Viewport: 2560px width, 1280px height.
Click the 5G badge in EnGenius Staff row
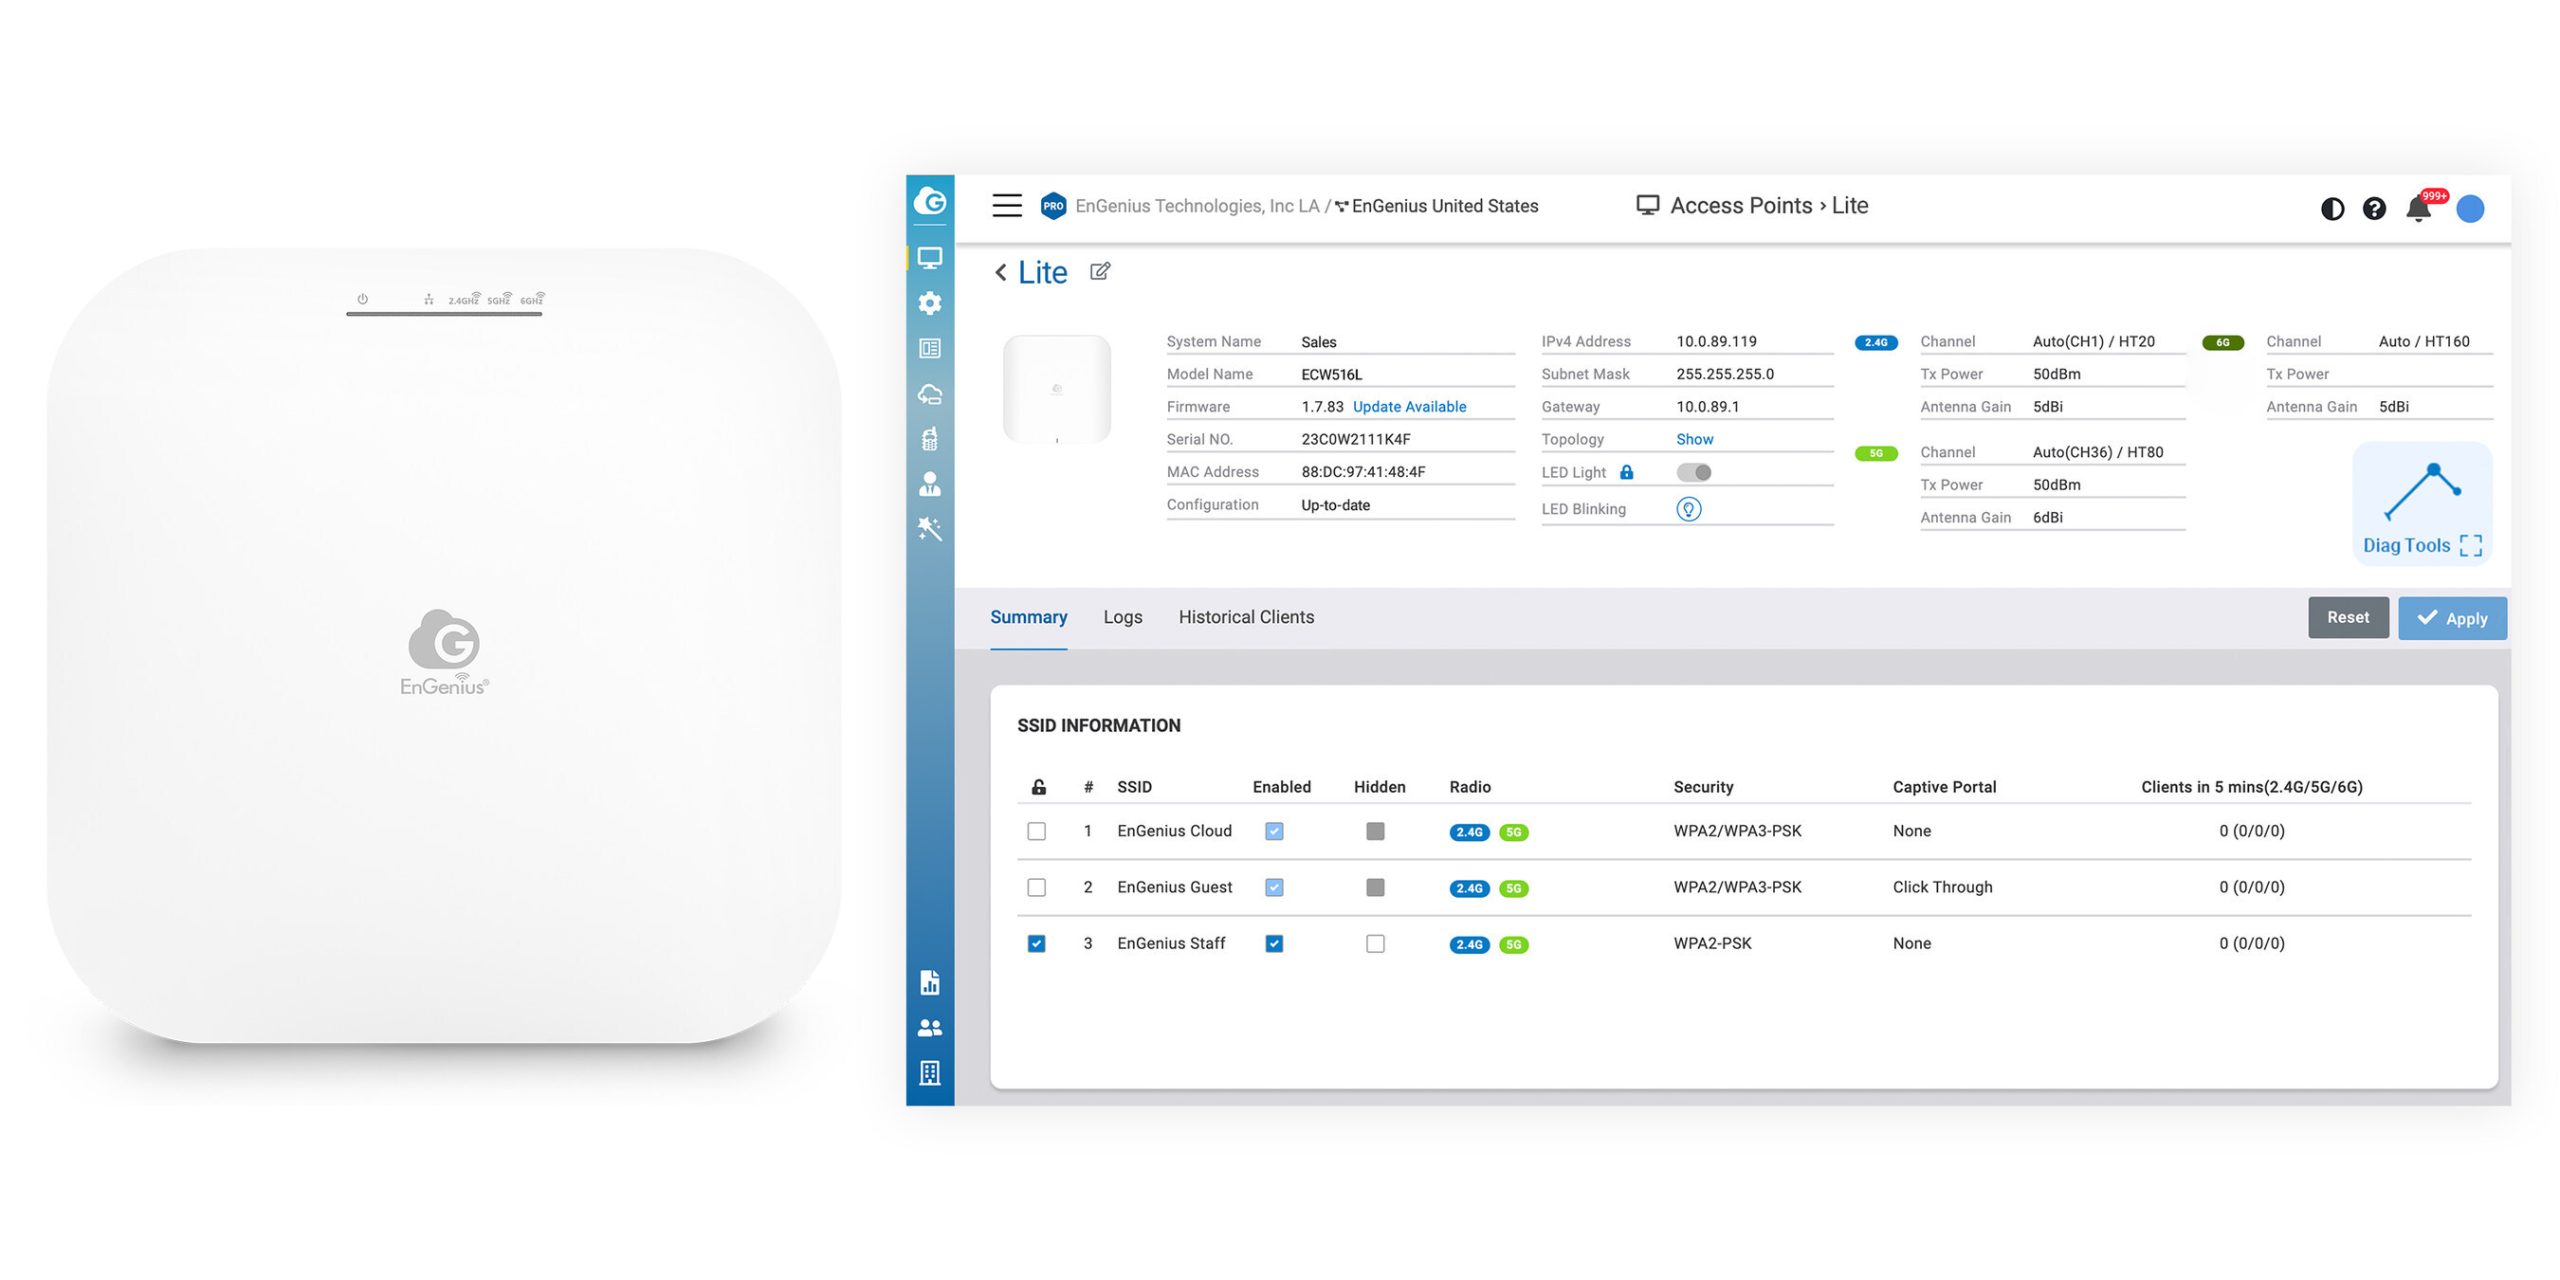click(1512, 944)
